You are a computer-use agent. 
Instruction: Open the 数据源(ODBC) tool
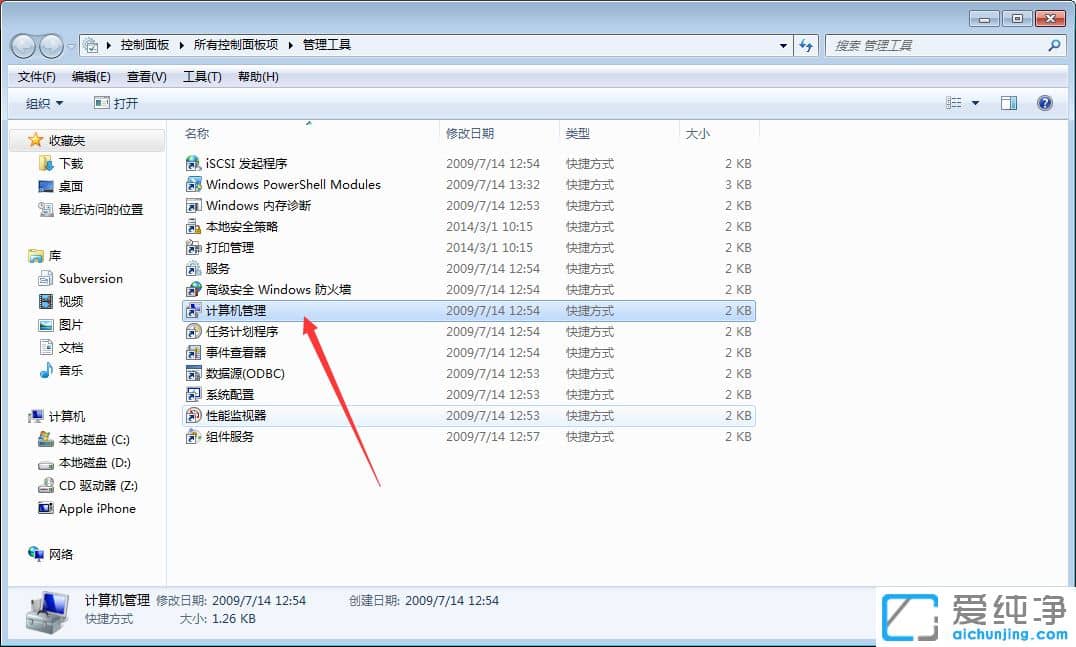pos(238,373)
